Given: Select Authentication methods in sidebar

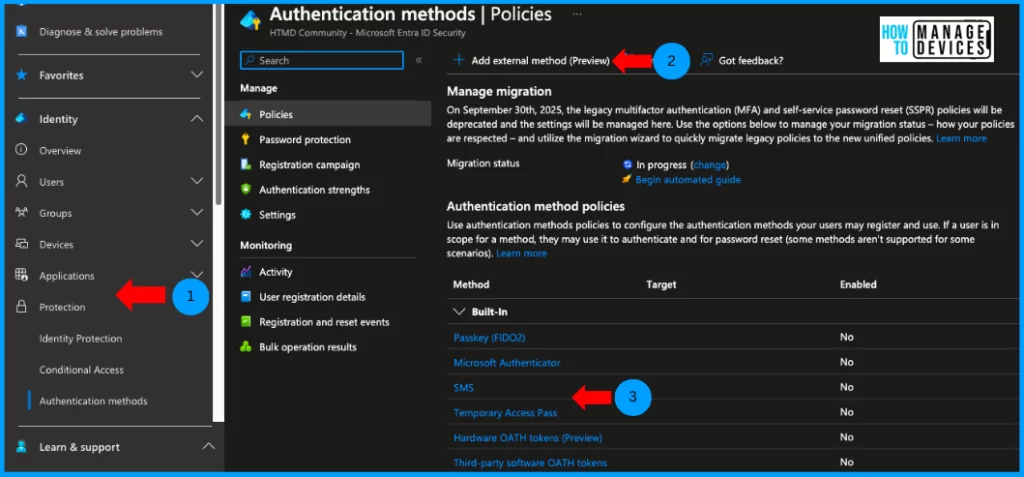Looking at the screenshot, I should (x=93, y=401).
